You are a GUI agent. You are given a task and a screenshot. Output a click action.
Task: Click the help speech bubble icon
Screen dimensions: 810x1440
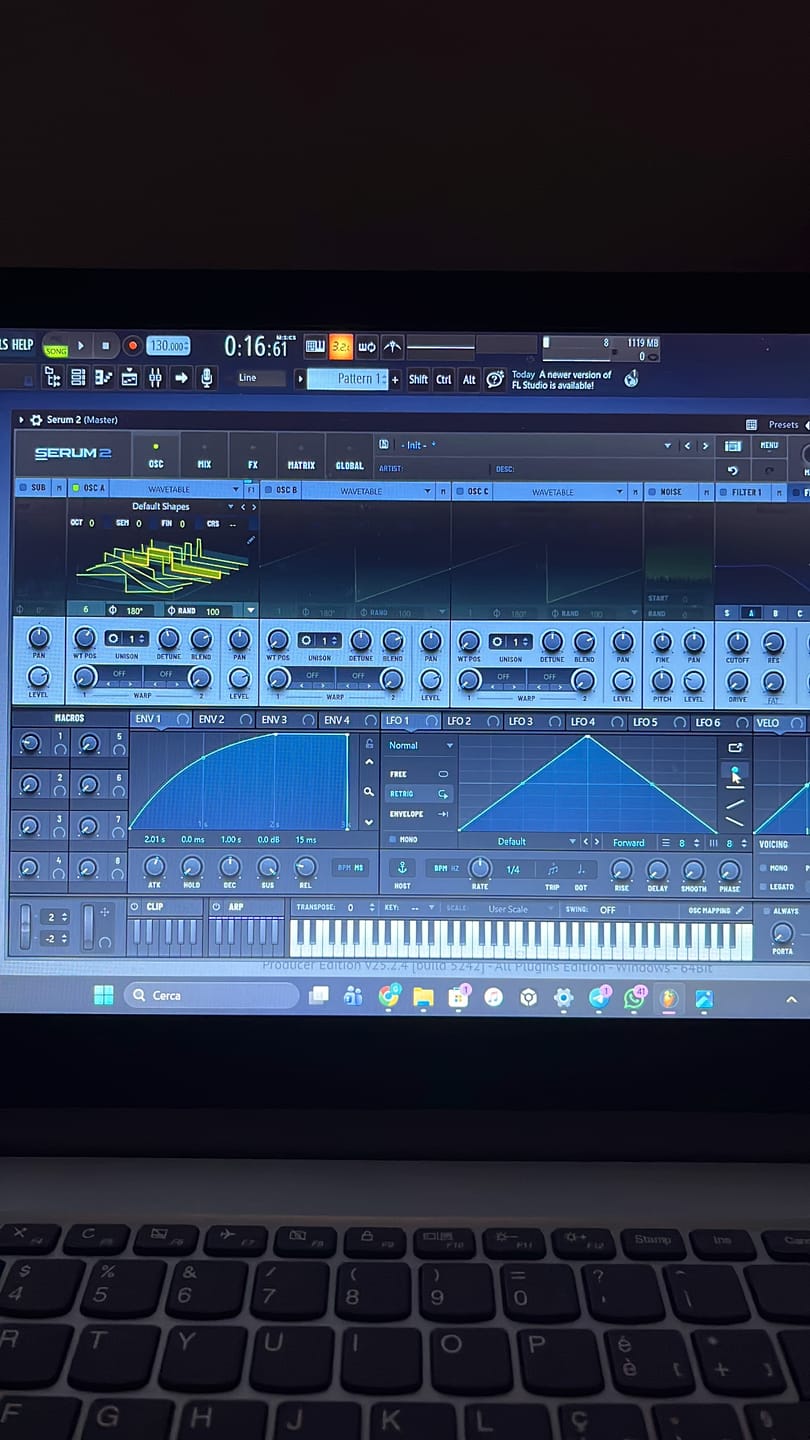(495, 379)
